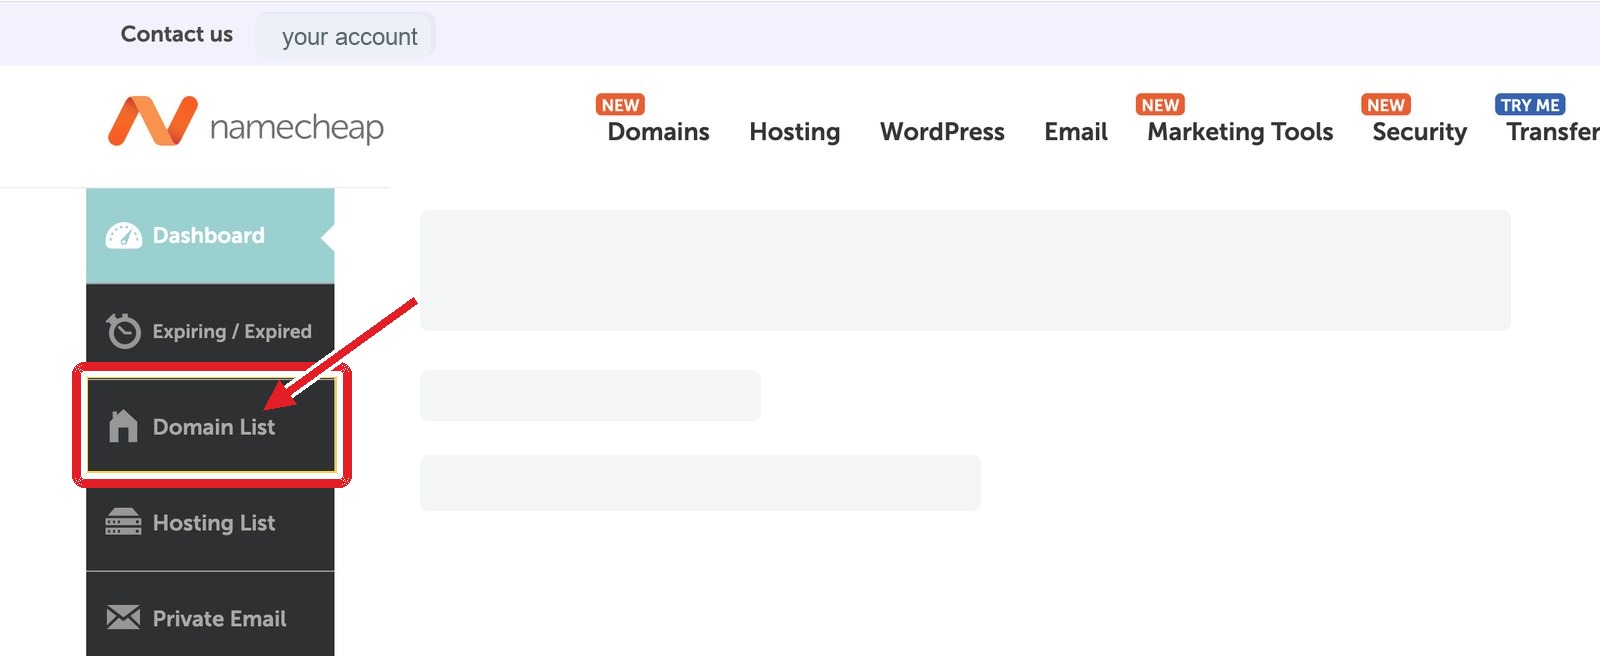Screen dimensions: 1600x656
Task: Click the Expiring / Expired clock icon
Action: pyautogui.click(x=124, y=331)
